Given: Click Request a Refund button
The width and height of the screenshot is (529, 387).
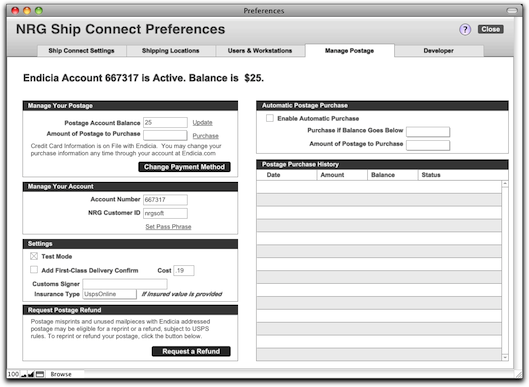Looking at the screenshot, I should (191, 351).
